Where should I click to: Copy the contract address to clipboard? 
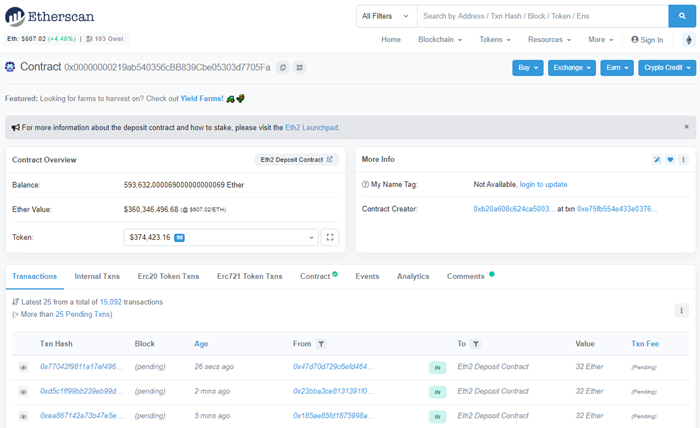tap(283, 67)
